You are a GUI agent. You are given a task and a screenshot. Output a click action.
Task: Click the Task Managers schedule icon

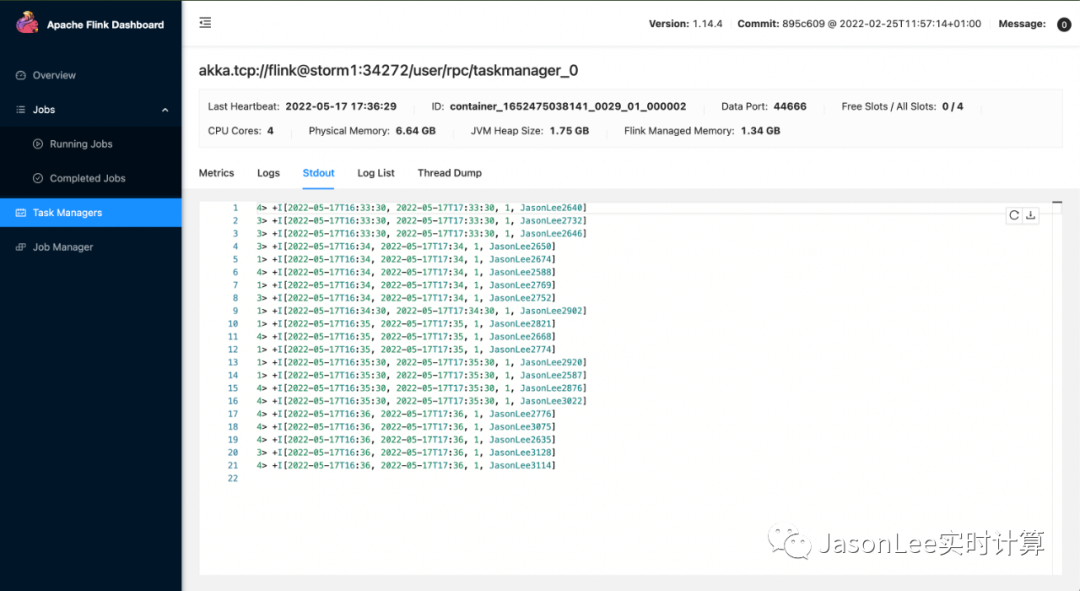[x=21, y=213]
